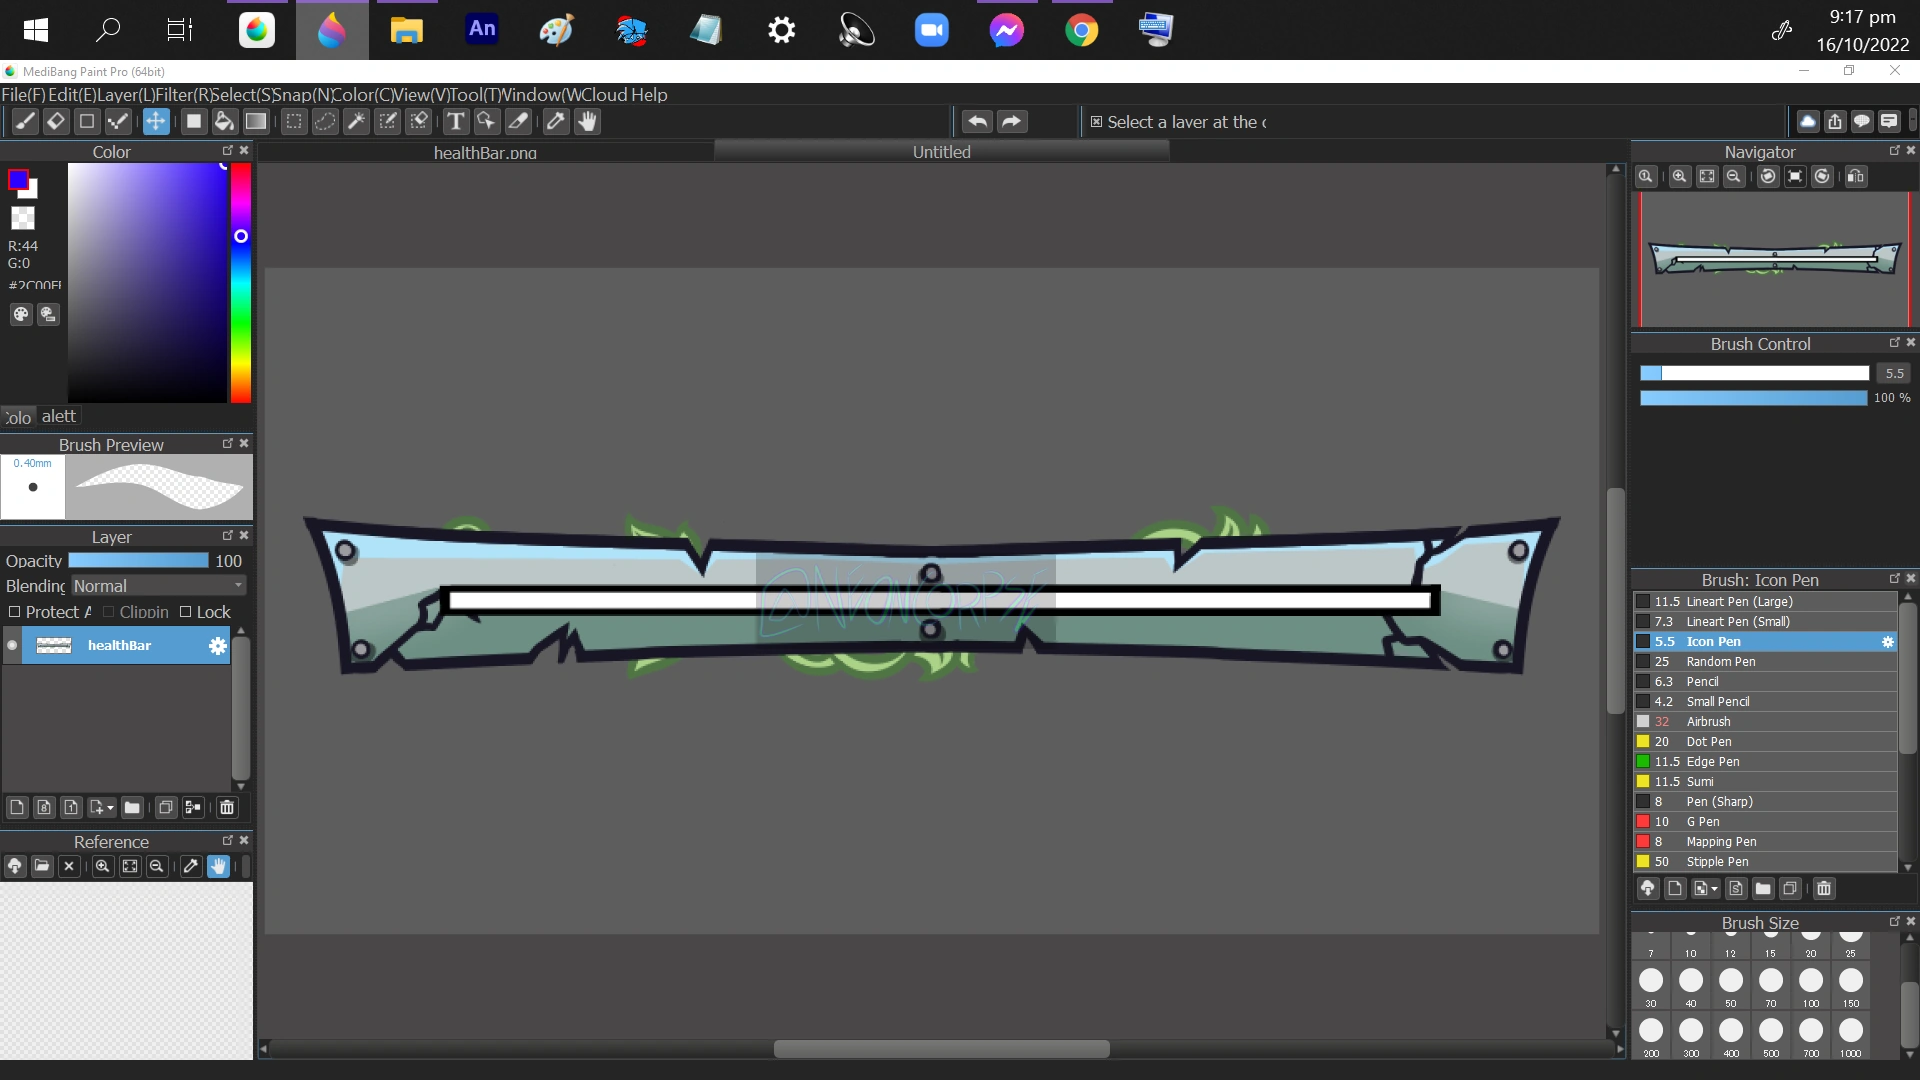Switch to the healthBar.png tab
The image size is (1920, 1080).
pos(485,152)
